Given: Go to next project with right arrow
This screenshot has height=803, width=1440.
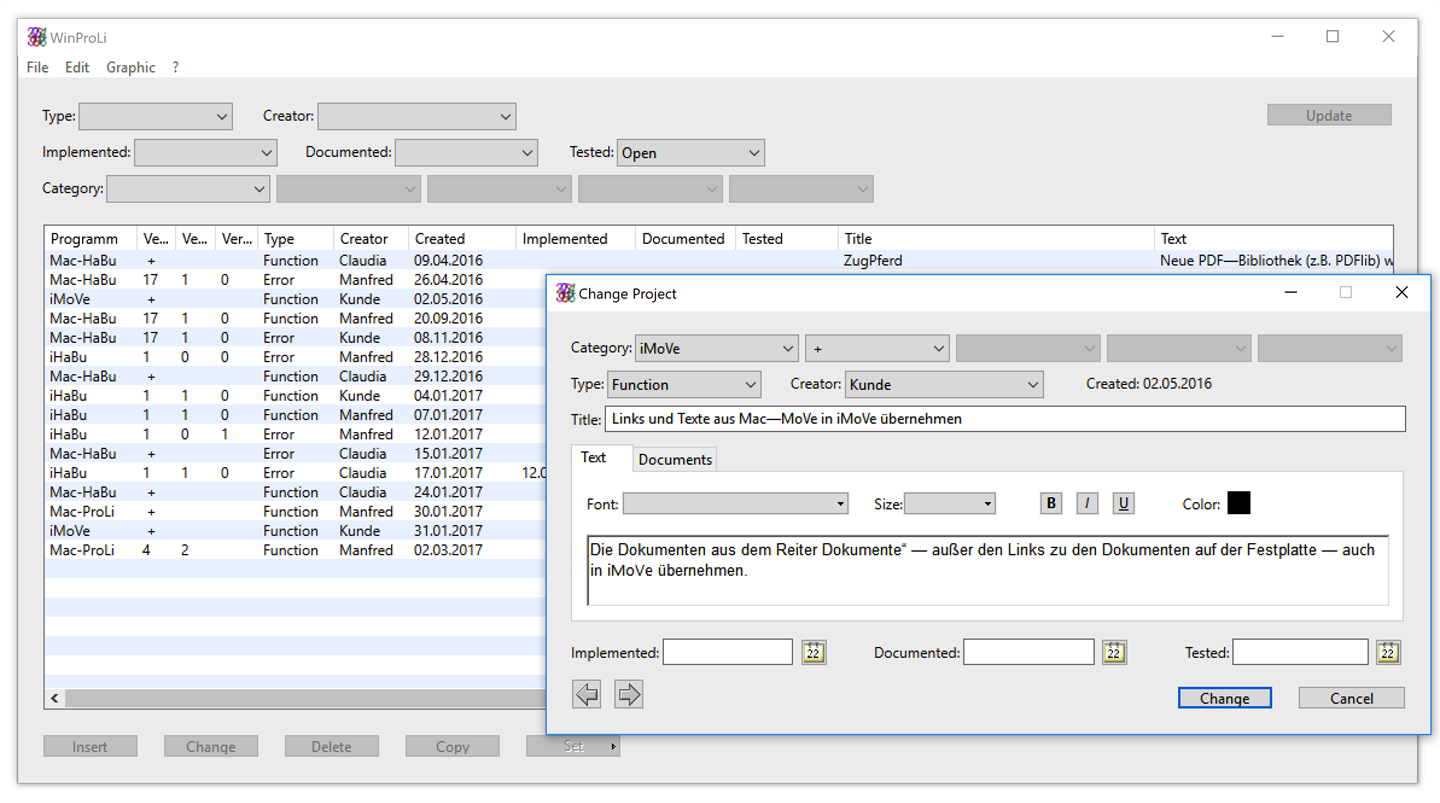Looking at the screenshot, I should pos(629,694).
